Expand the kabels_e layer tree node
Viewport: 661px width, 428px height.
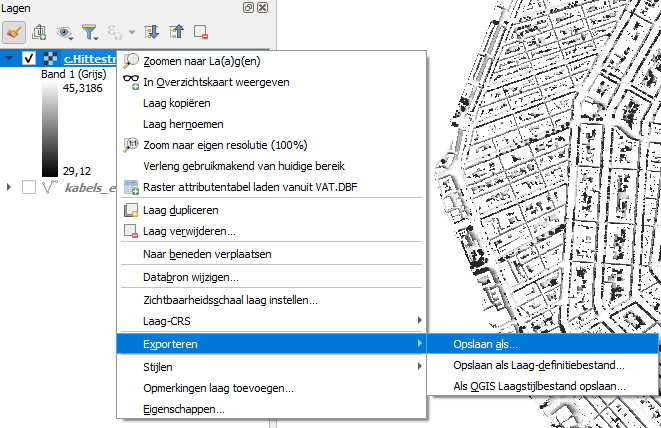pos(9,187)
